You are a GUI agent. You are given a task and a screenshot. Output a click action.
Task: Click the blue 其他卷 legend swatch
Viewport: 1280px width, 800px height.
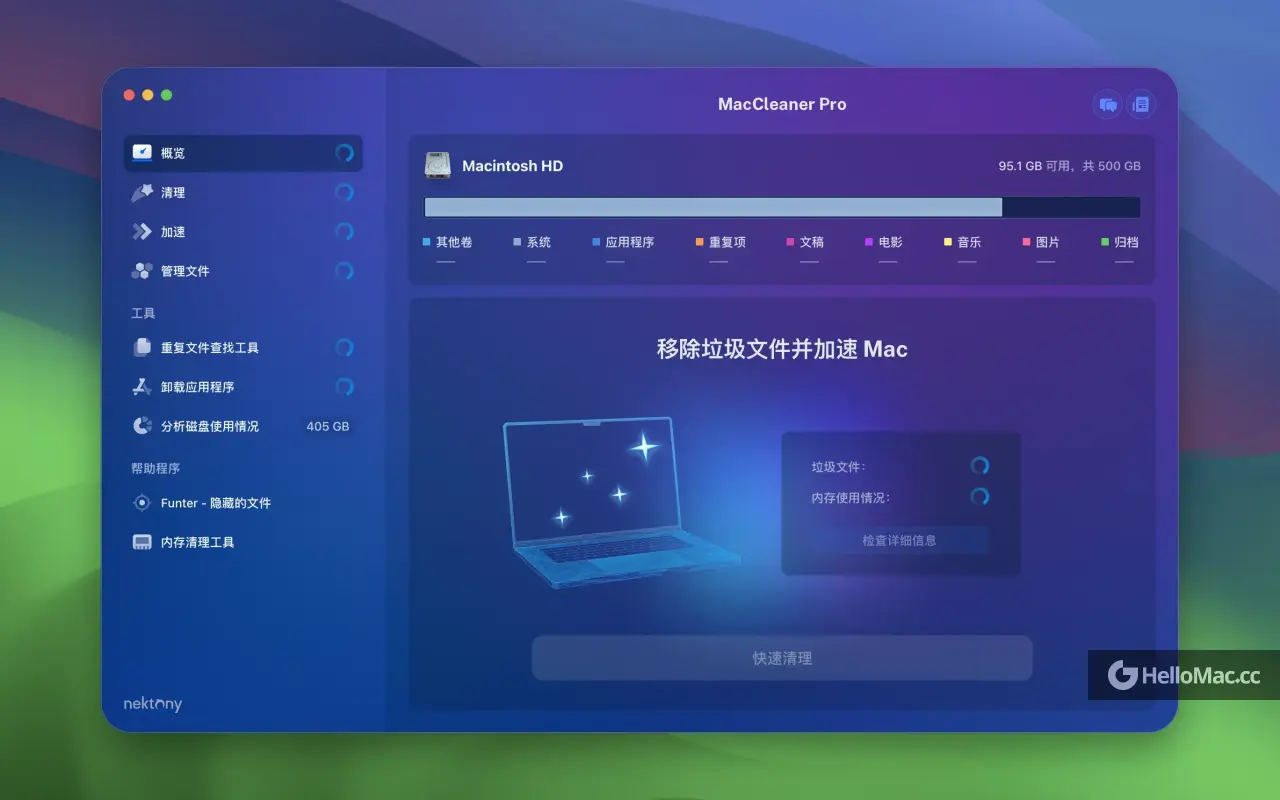[x=426, y=242]
